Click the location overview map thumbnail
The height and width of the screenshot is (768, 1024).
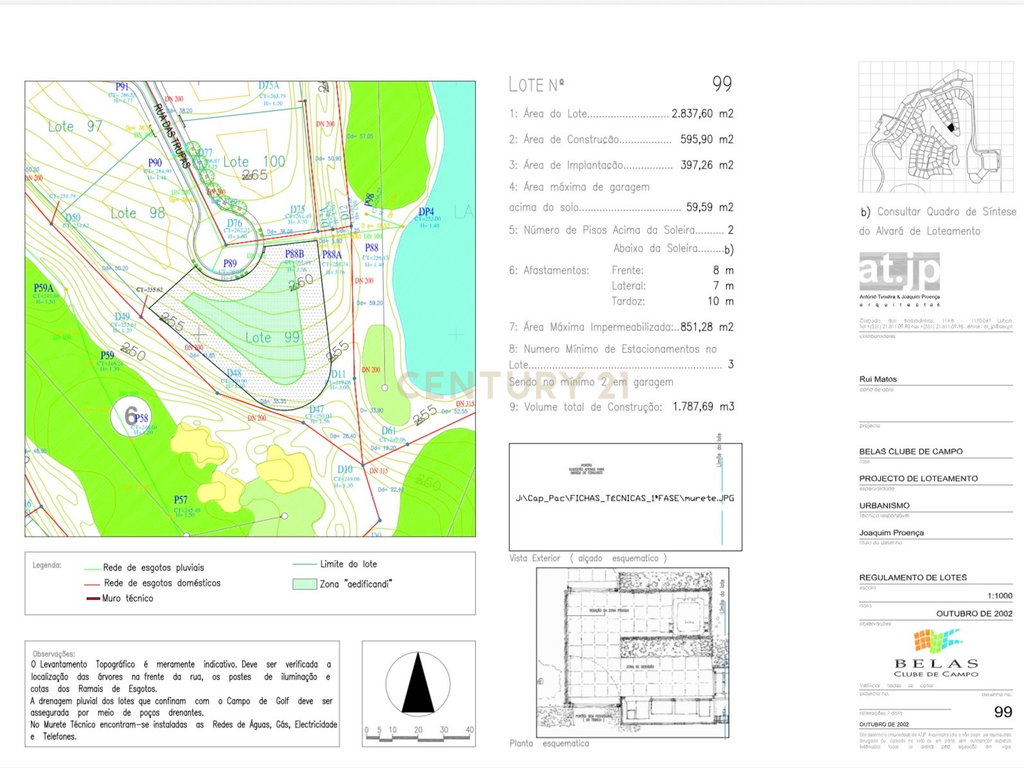coord(936,127)
